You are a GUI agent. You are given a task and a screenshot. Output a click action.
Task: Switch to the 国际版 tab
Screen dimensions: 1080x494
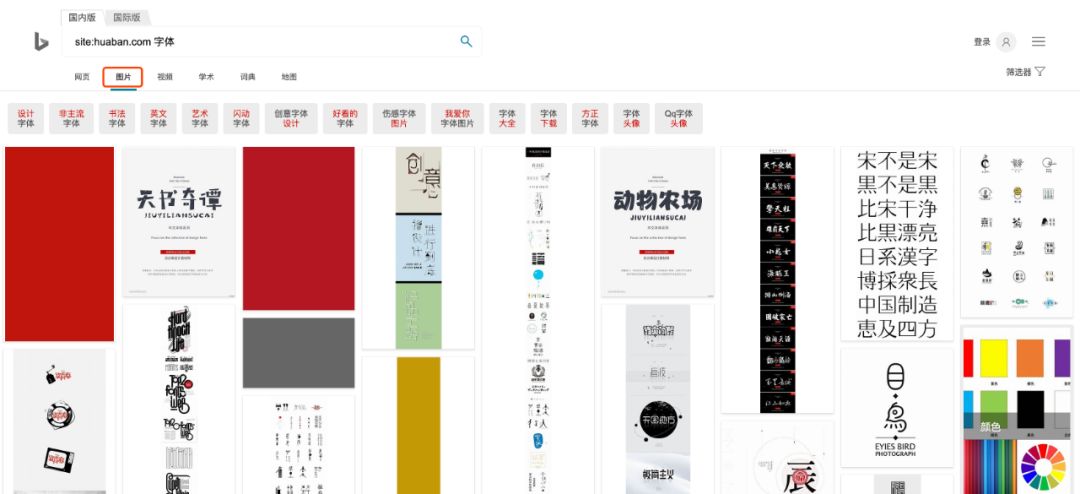127,18
